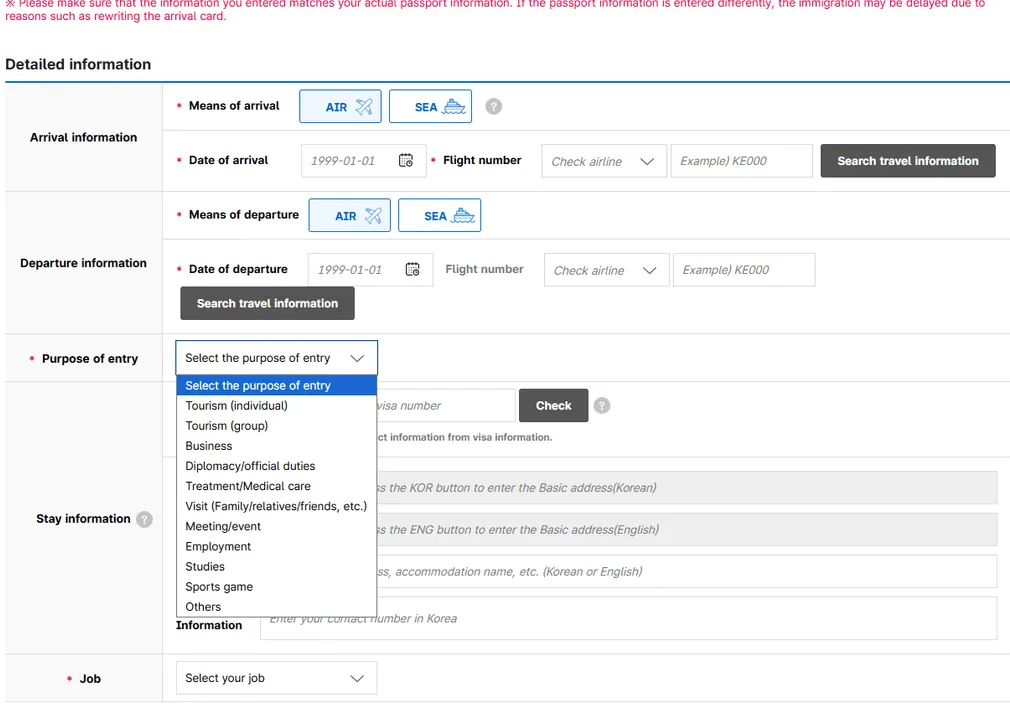This screenshot has width=1010, height=707.
Task: Search travel information for the departure flight
Action: coord(267,303)
